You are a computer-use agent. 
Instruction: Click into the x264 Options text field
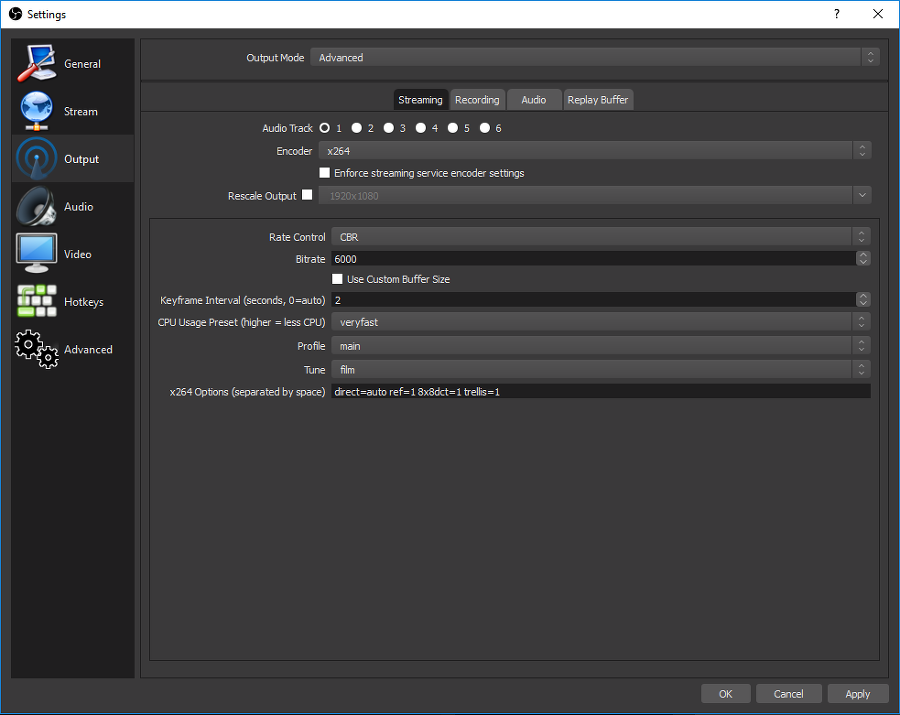click(600, 392)
